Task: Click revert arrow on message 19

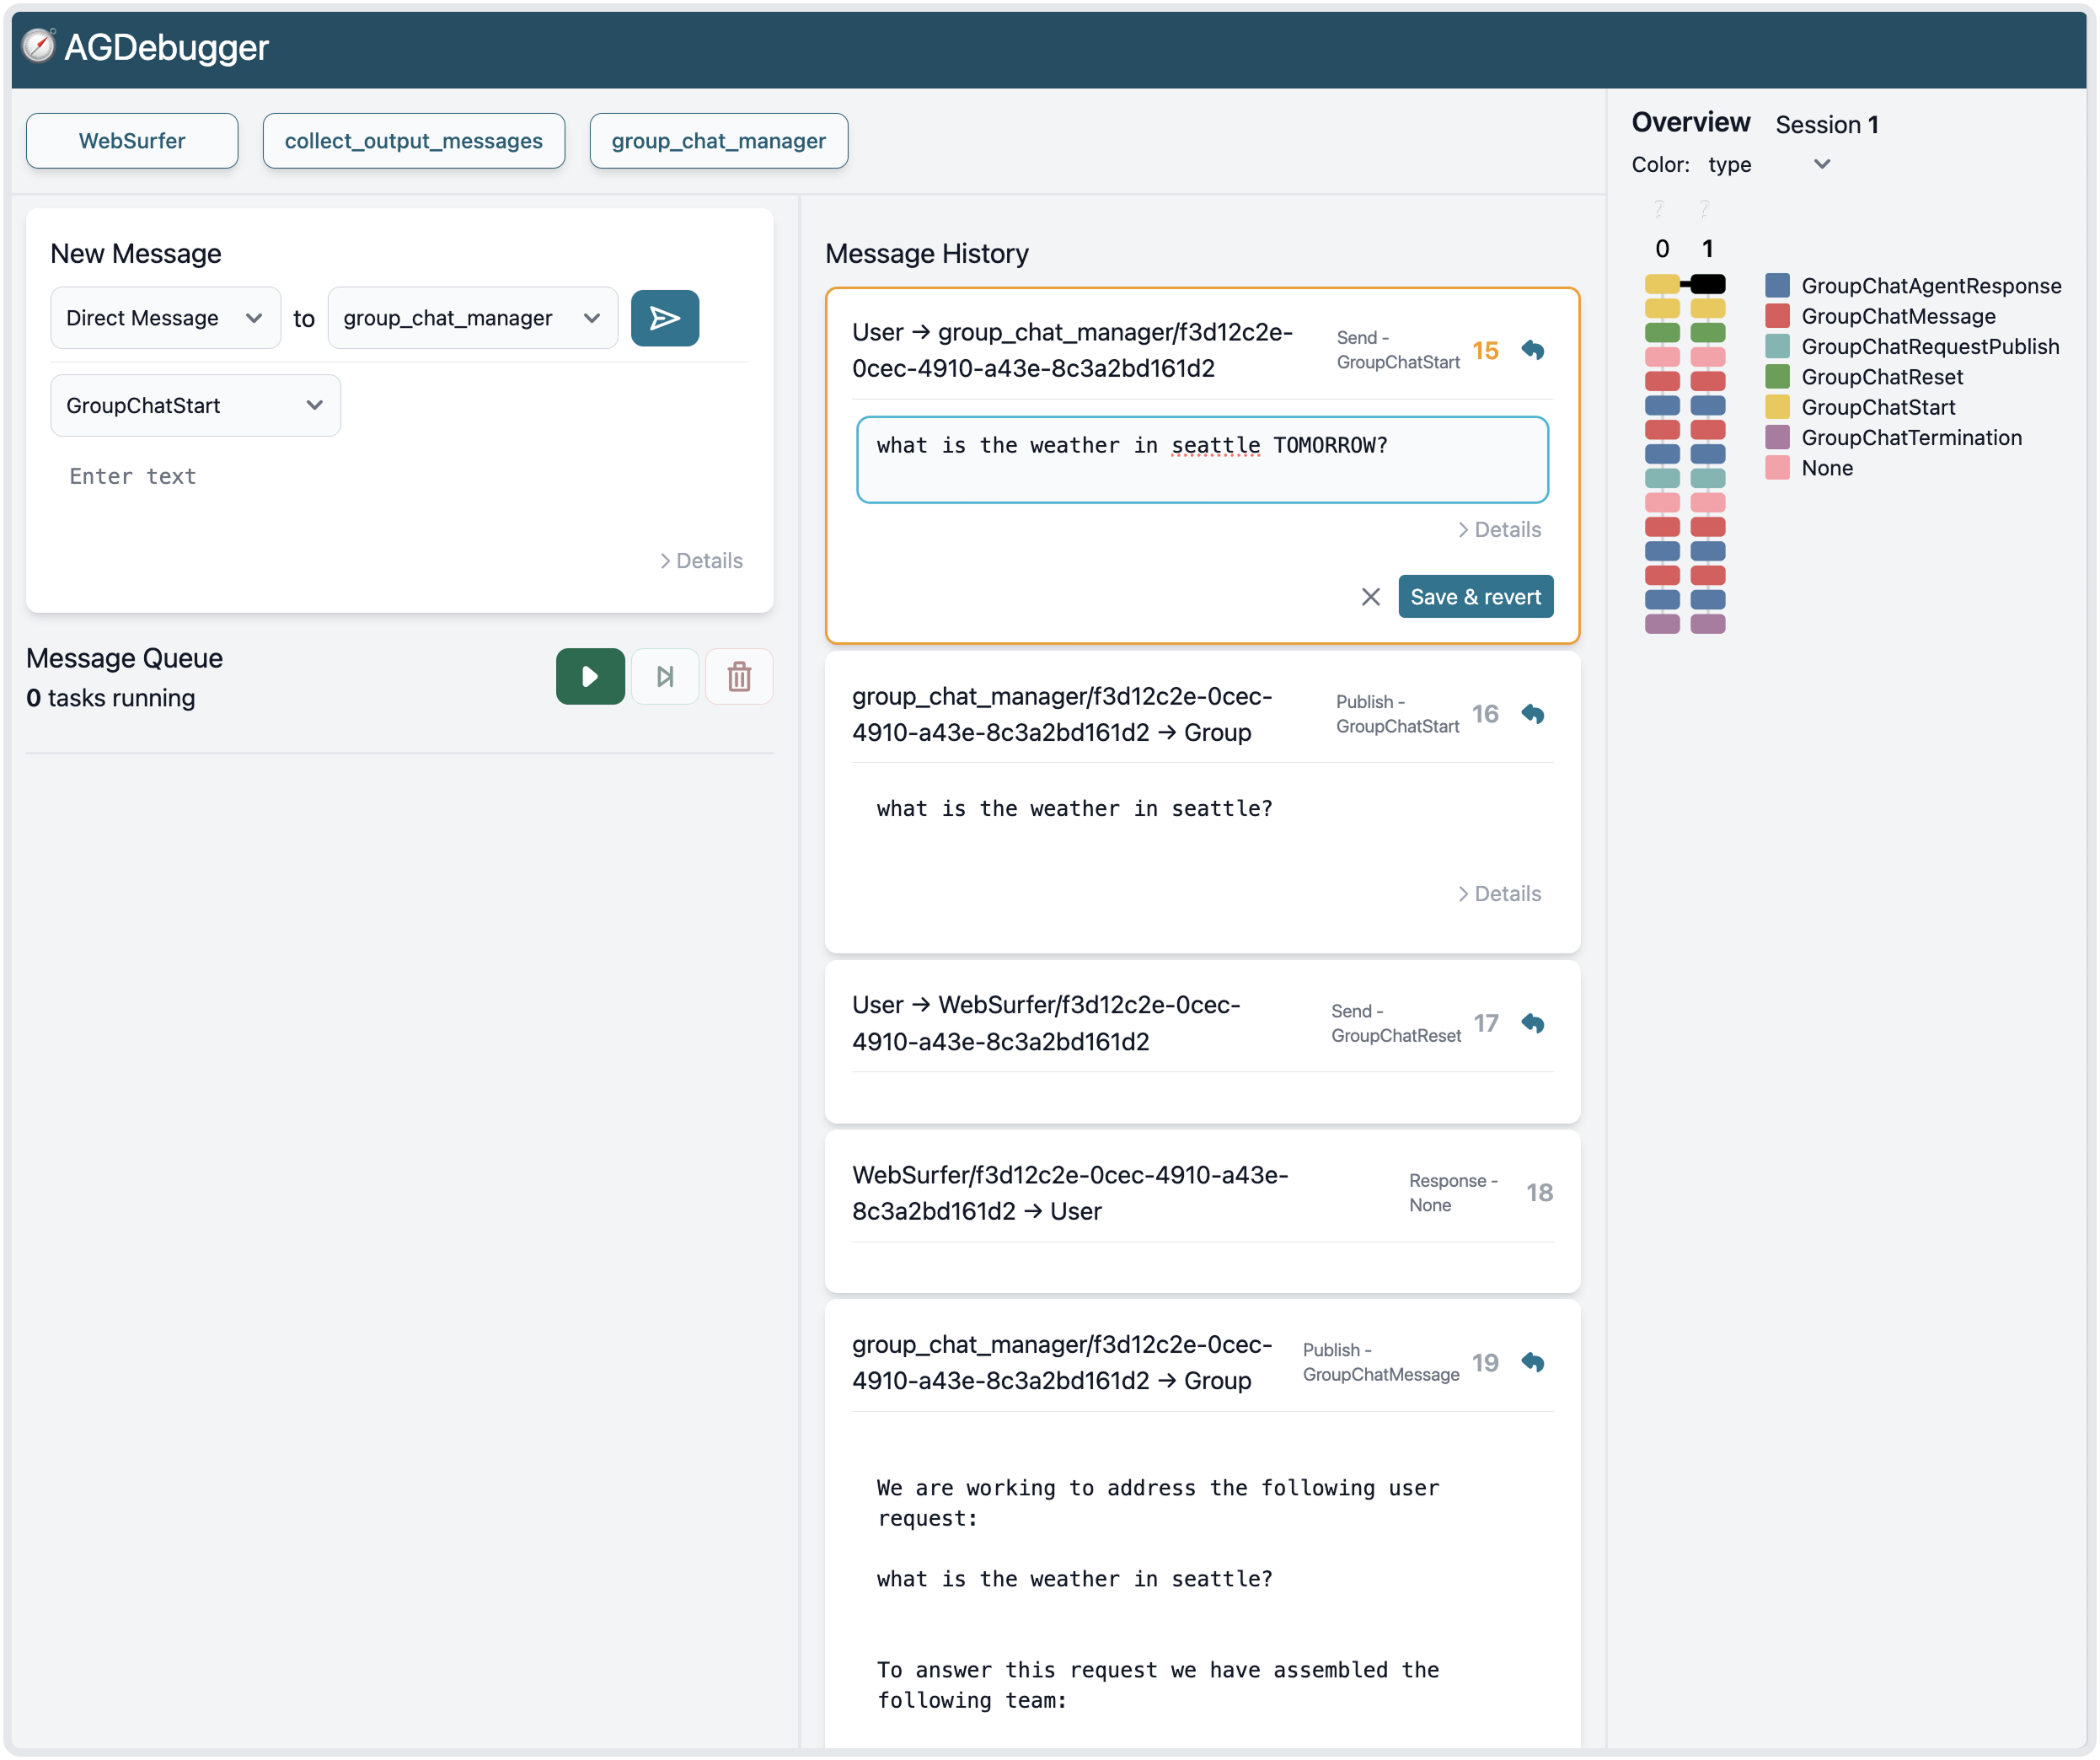Action: point(1532,1362)
